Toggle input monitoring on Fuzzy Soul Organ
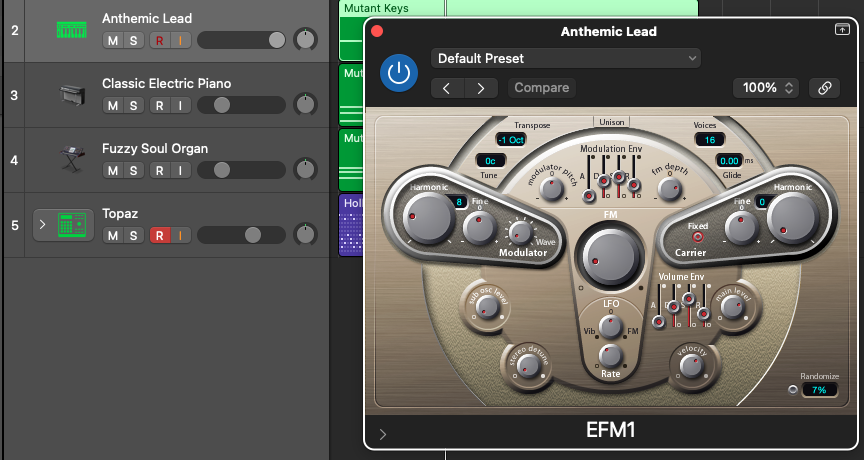 click(x=180, y=170)
